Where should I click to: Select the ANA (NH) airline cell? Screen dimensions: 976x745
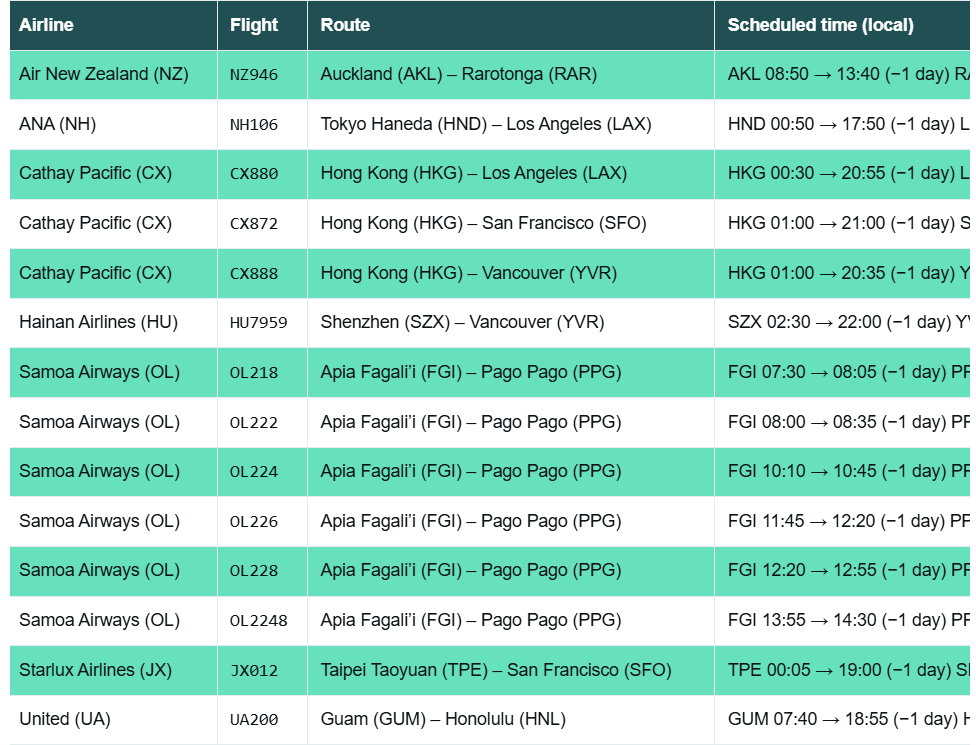(58, 124)
